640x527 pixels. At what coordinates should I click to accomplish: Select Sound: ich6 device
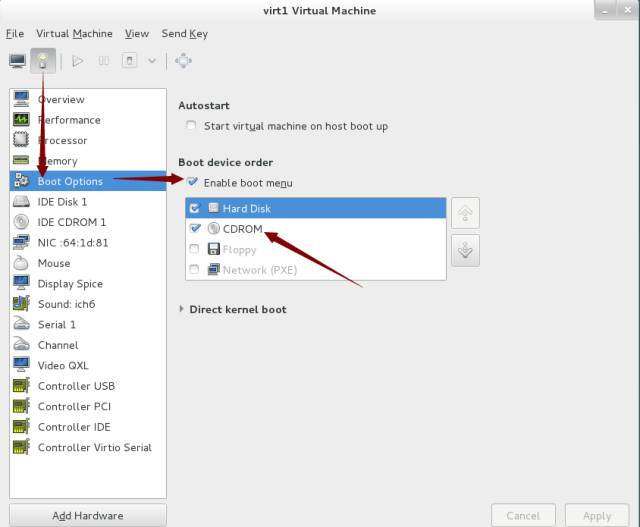tap(88, 304)
